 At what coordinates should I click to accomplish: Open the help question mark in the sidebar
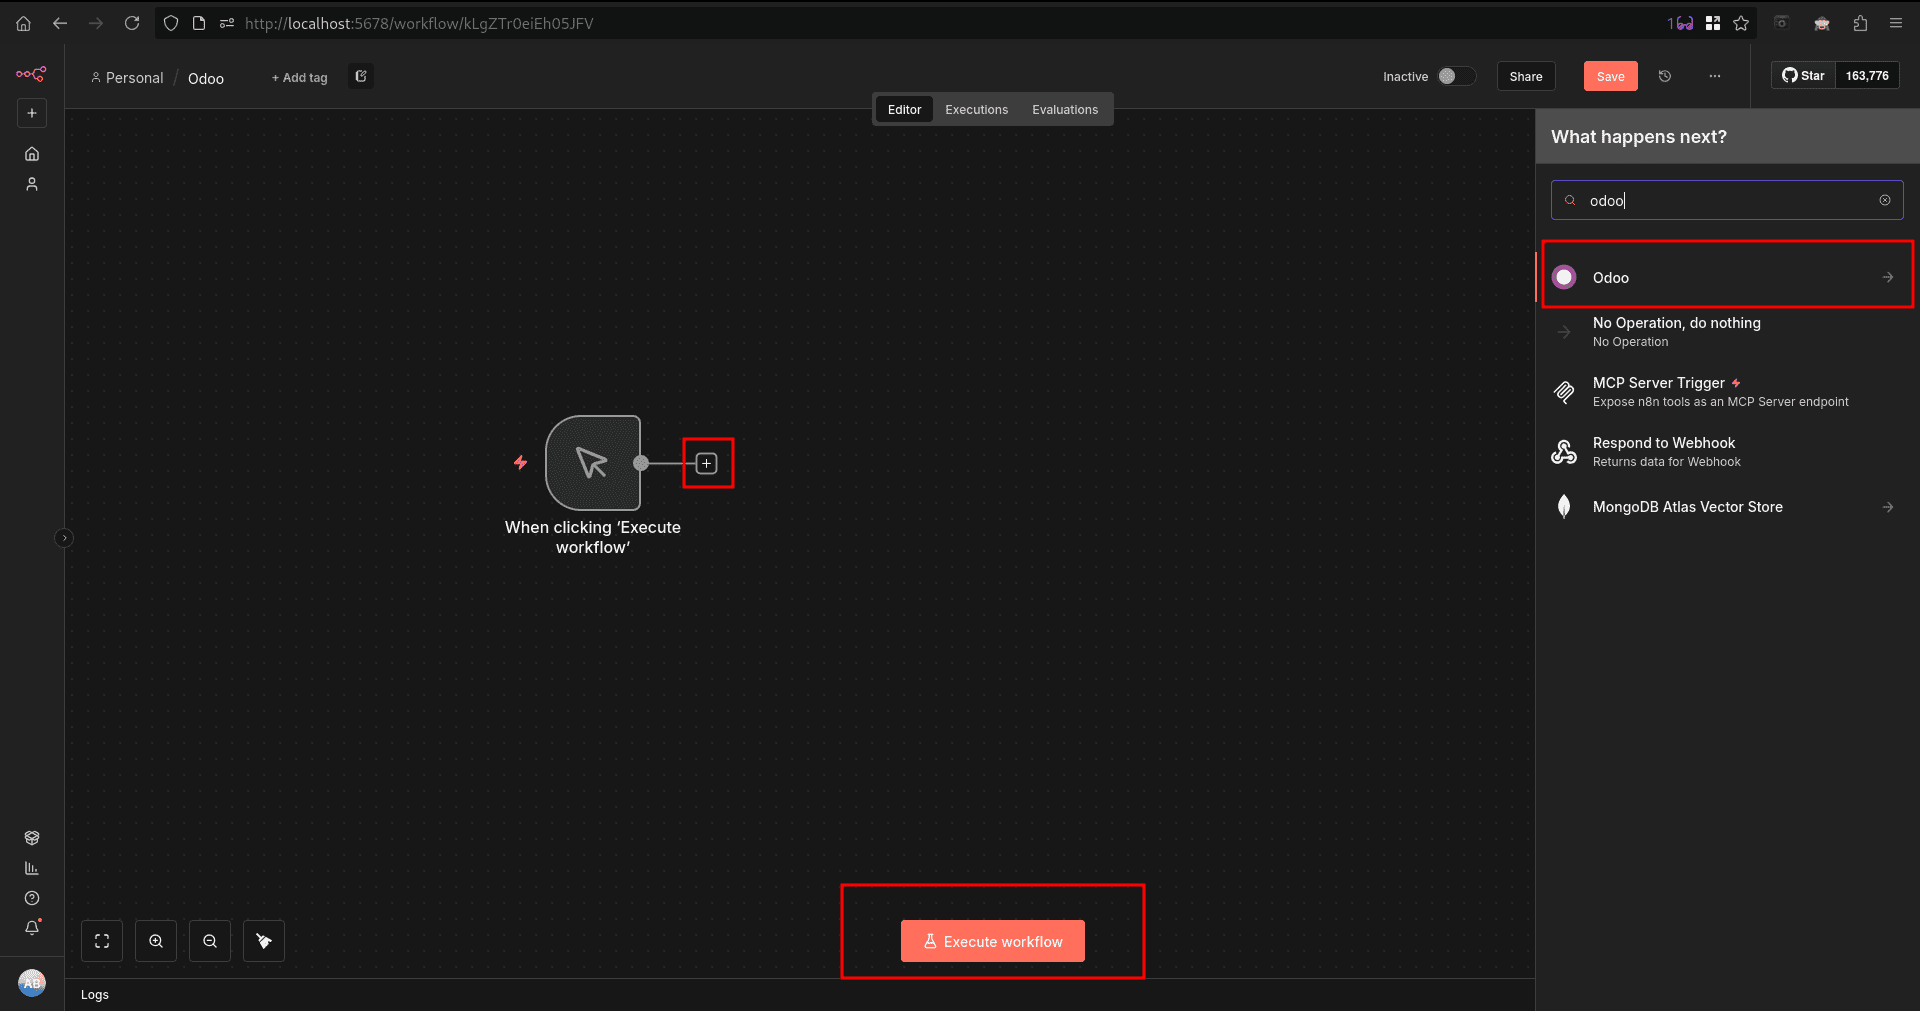click(x=32, y=898)
